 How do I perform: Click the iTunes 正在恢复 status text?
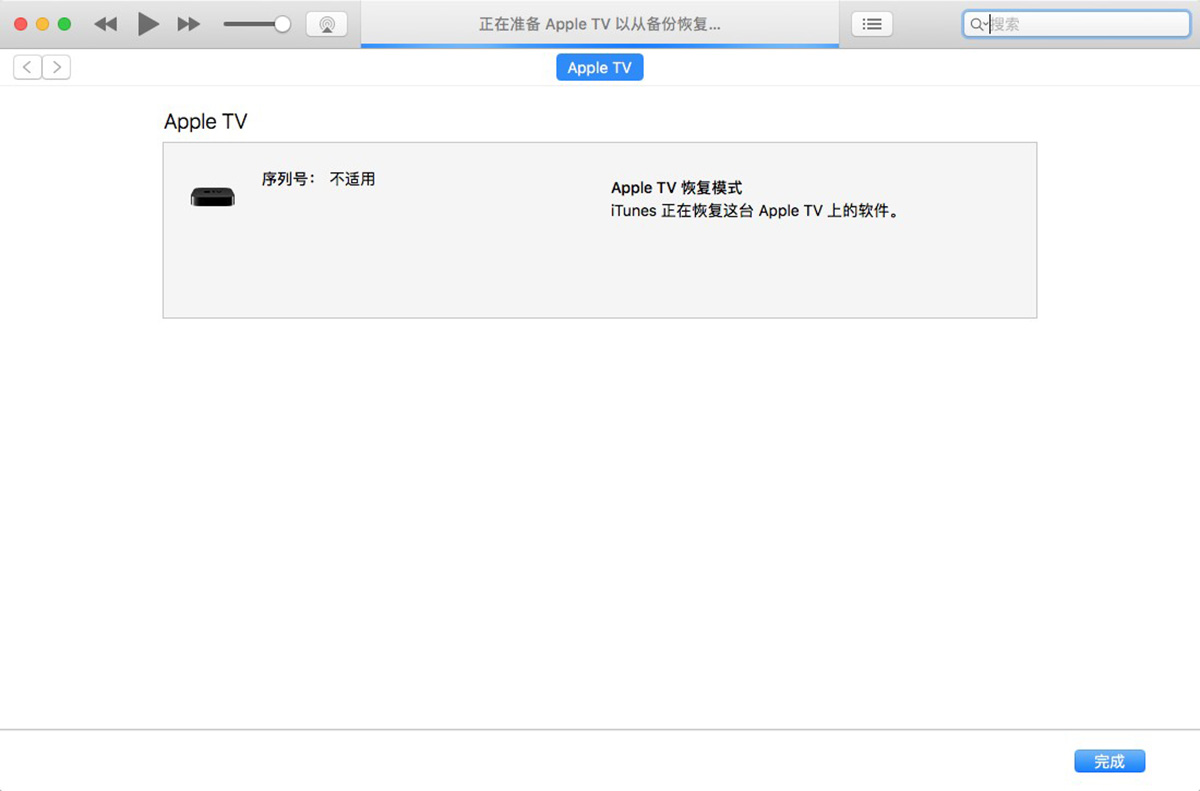click(755, 211)
